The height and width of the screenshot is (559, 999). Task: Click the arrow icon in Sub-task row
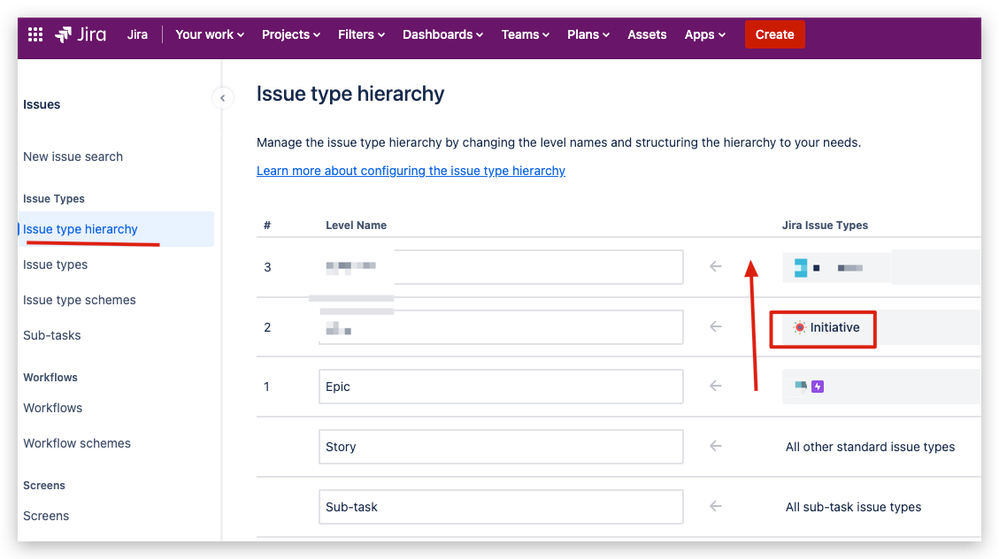tap(715, 506)
